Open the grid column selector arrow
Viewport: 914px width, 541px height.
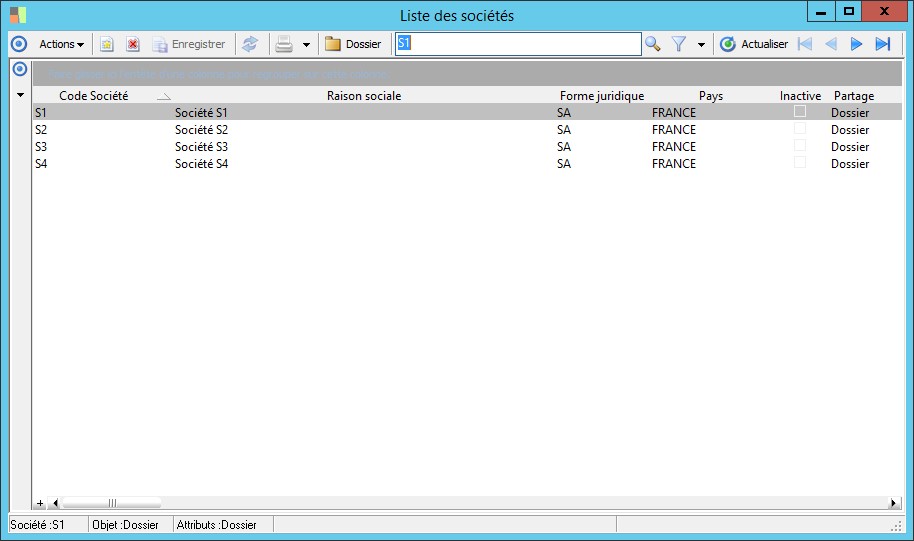(20, 95)
